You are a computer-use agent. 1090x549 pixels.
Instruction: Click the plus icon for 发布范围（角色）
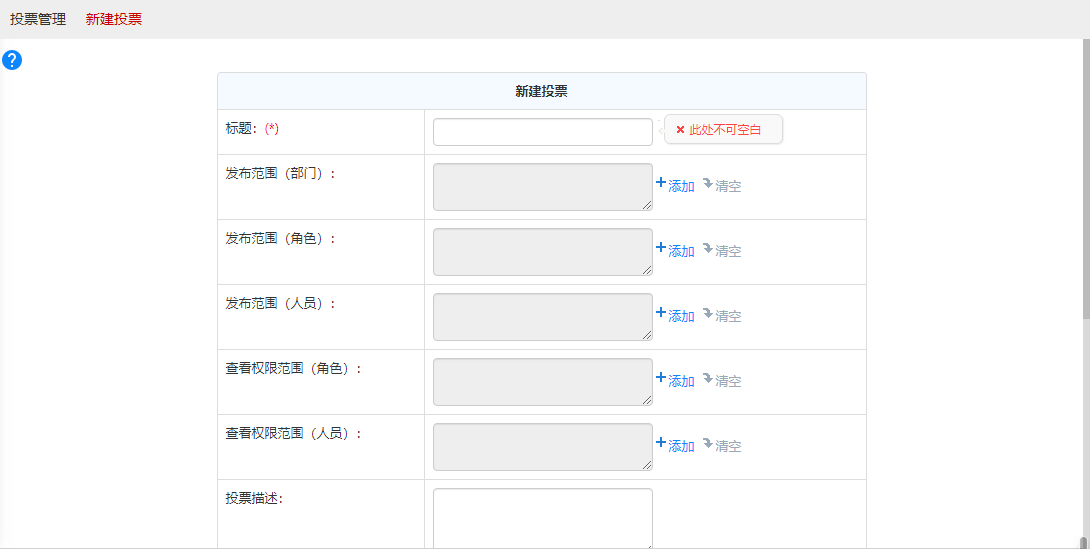[x=660, y=248]
